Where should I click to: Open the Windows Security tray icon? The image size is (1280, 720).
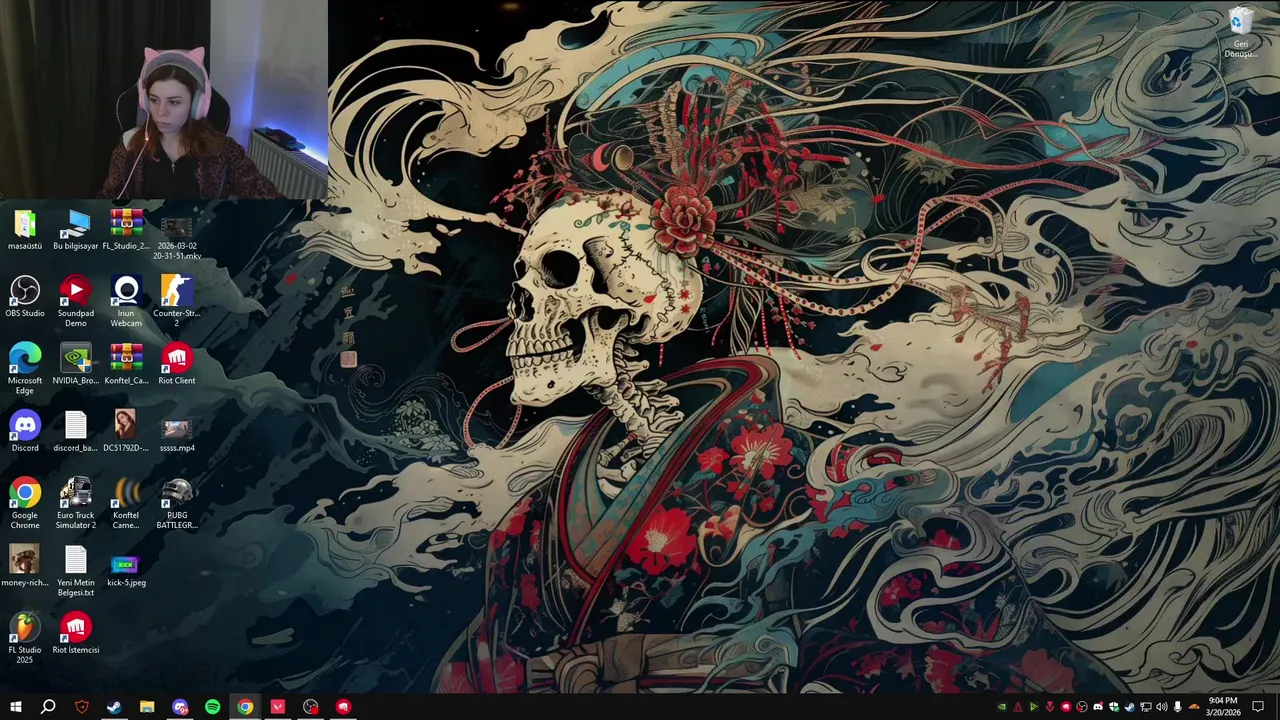pyautogui.click(x=1114, y=707)
